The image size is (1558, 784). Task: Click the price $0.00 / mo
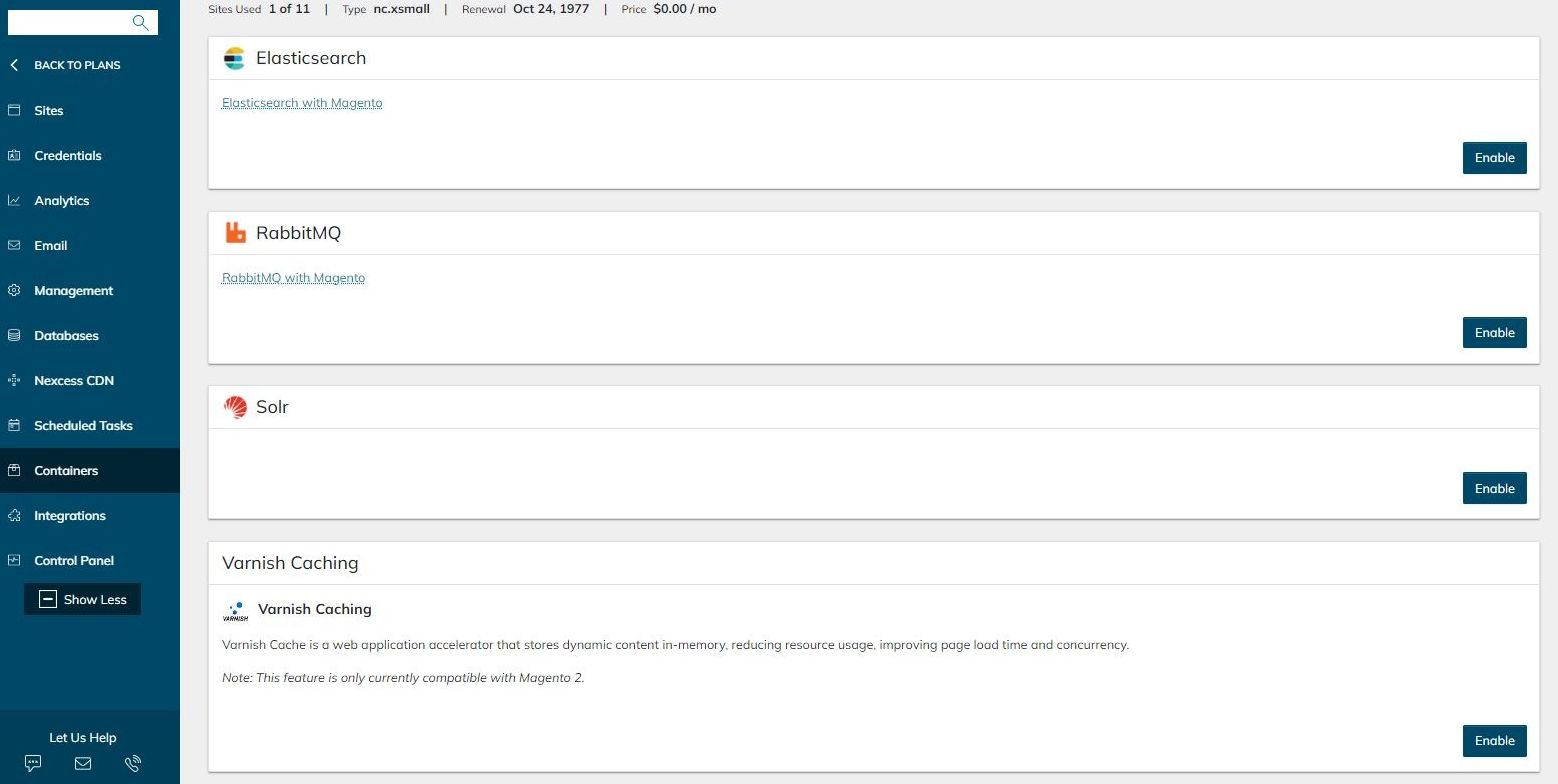[684, 9]
